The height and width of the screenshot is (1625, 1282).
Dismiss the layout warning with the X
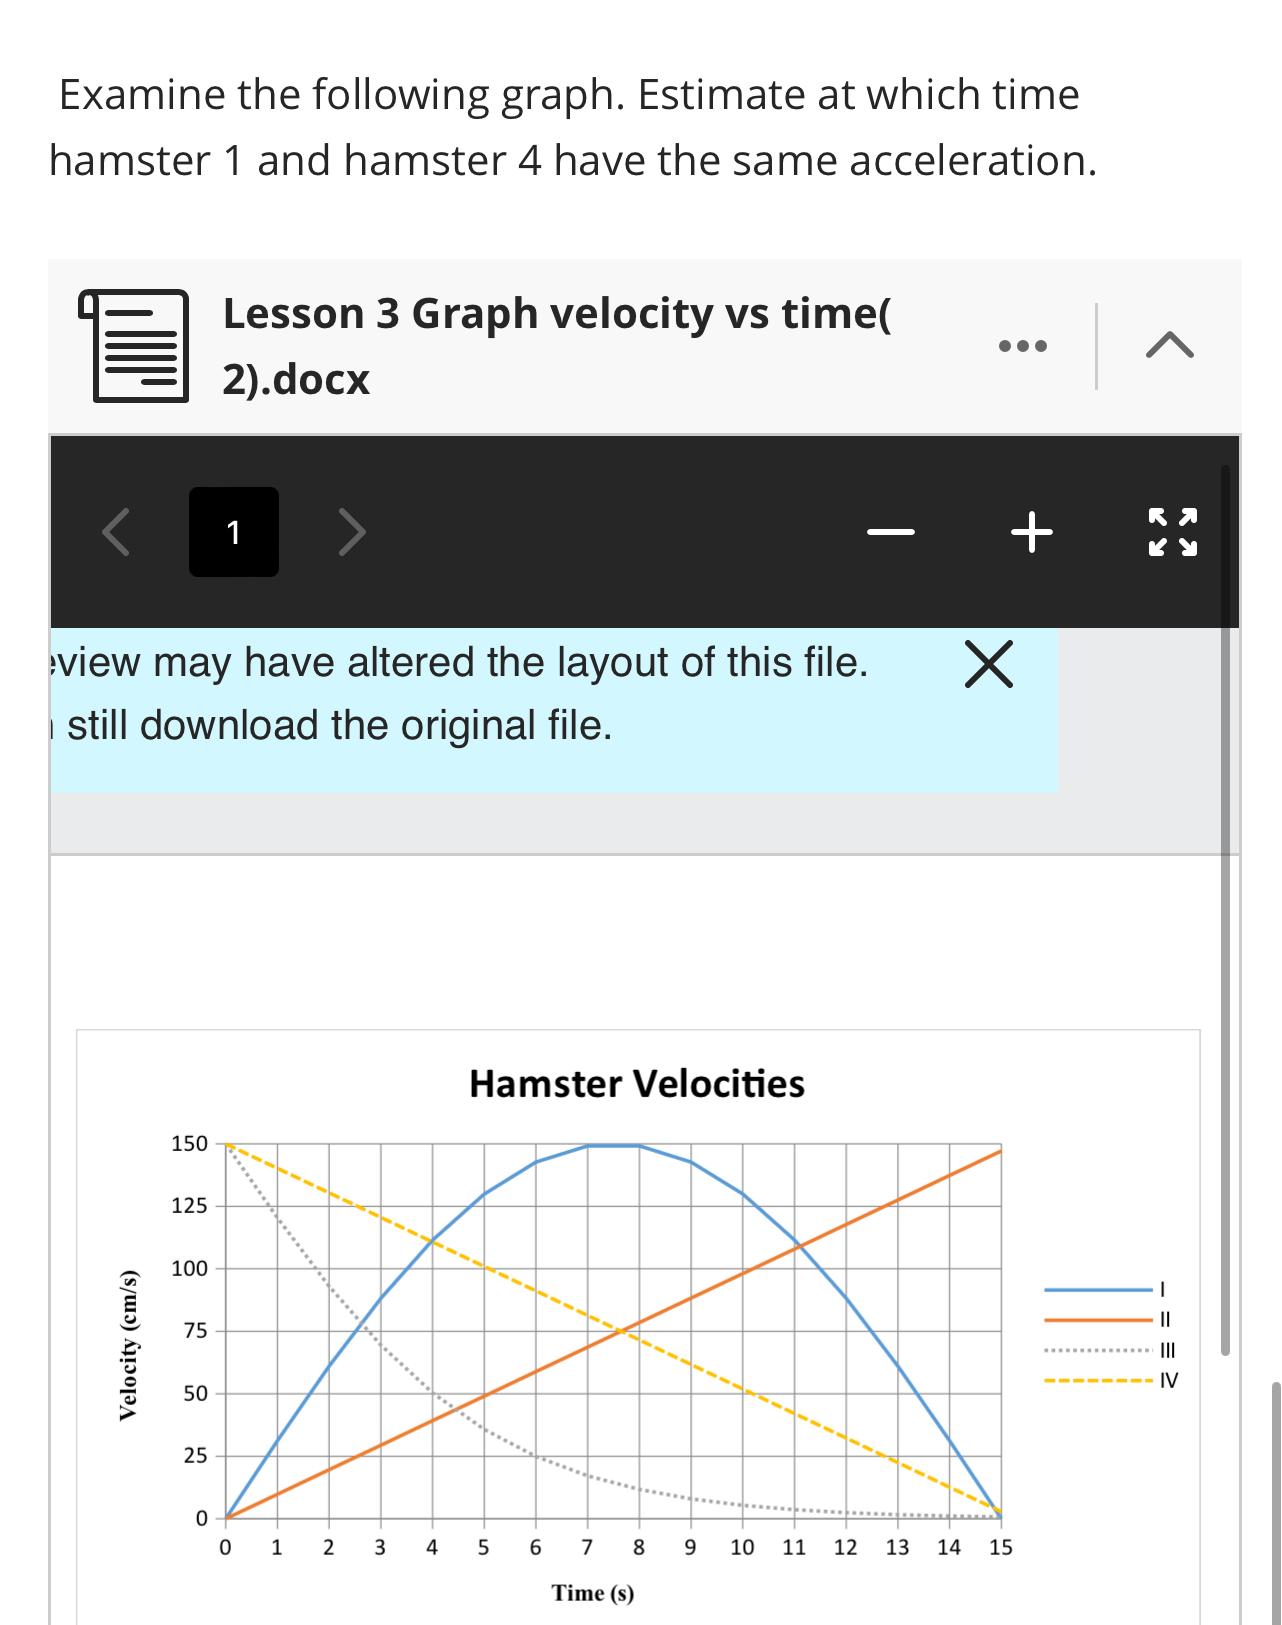coord(992,663)
